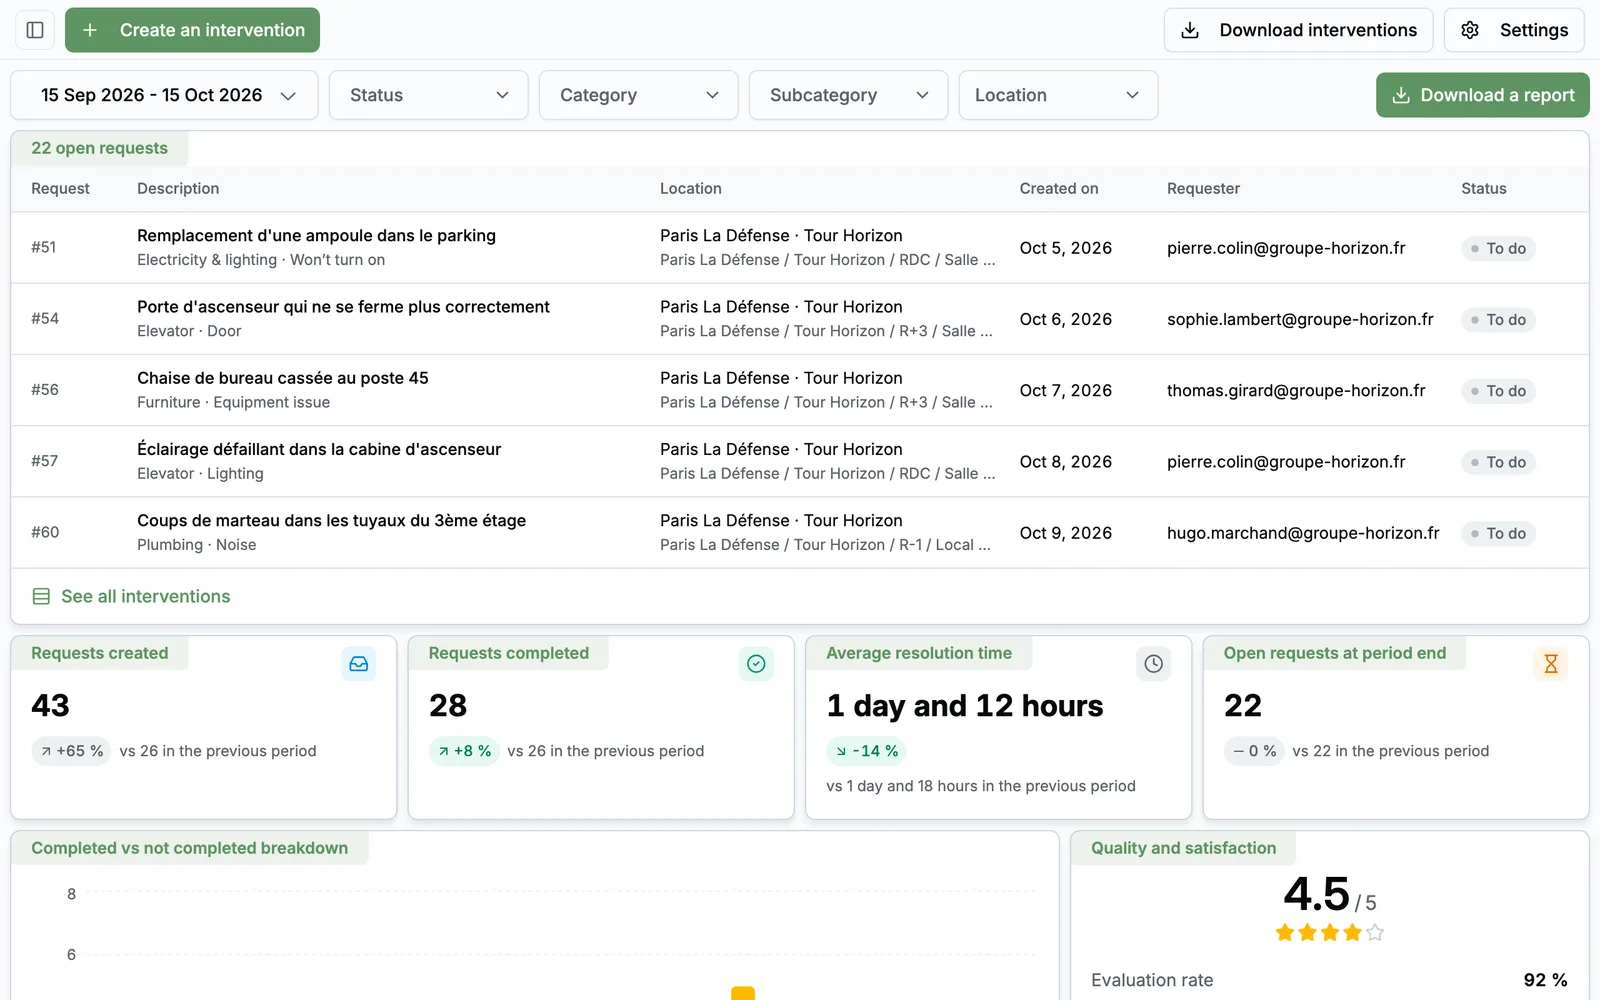
Task: Click the Oct 9, 2026 created date
Action: tap(1066, 533)
